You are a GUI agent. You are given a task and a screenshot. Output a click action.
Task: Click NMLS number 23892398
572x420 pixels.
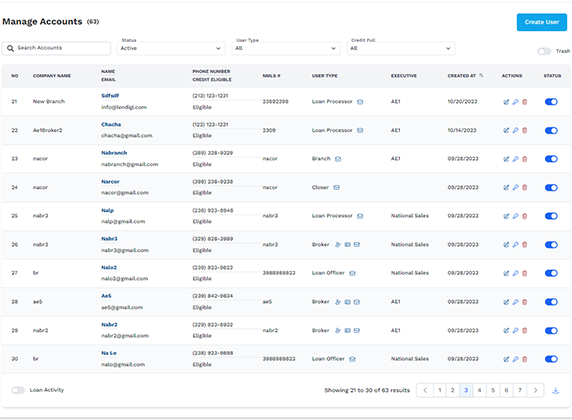click(x=275, y=102)
